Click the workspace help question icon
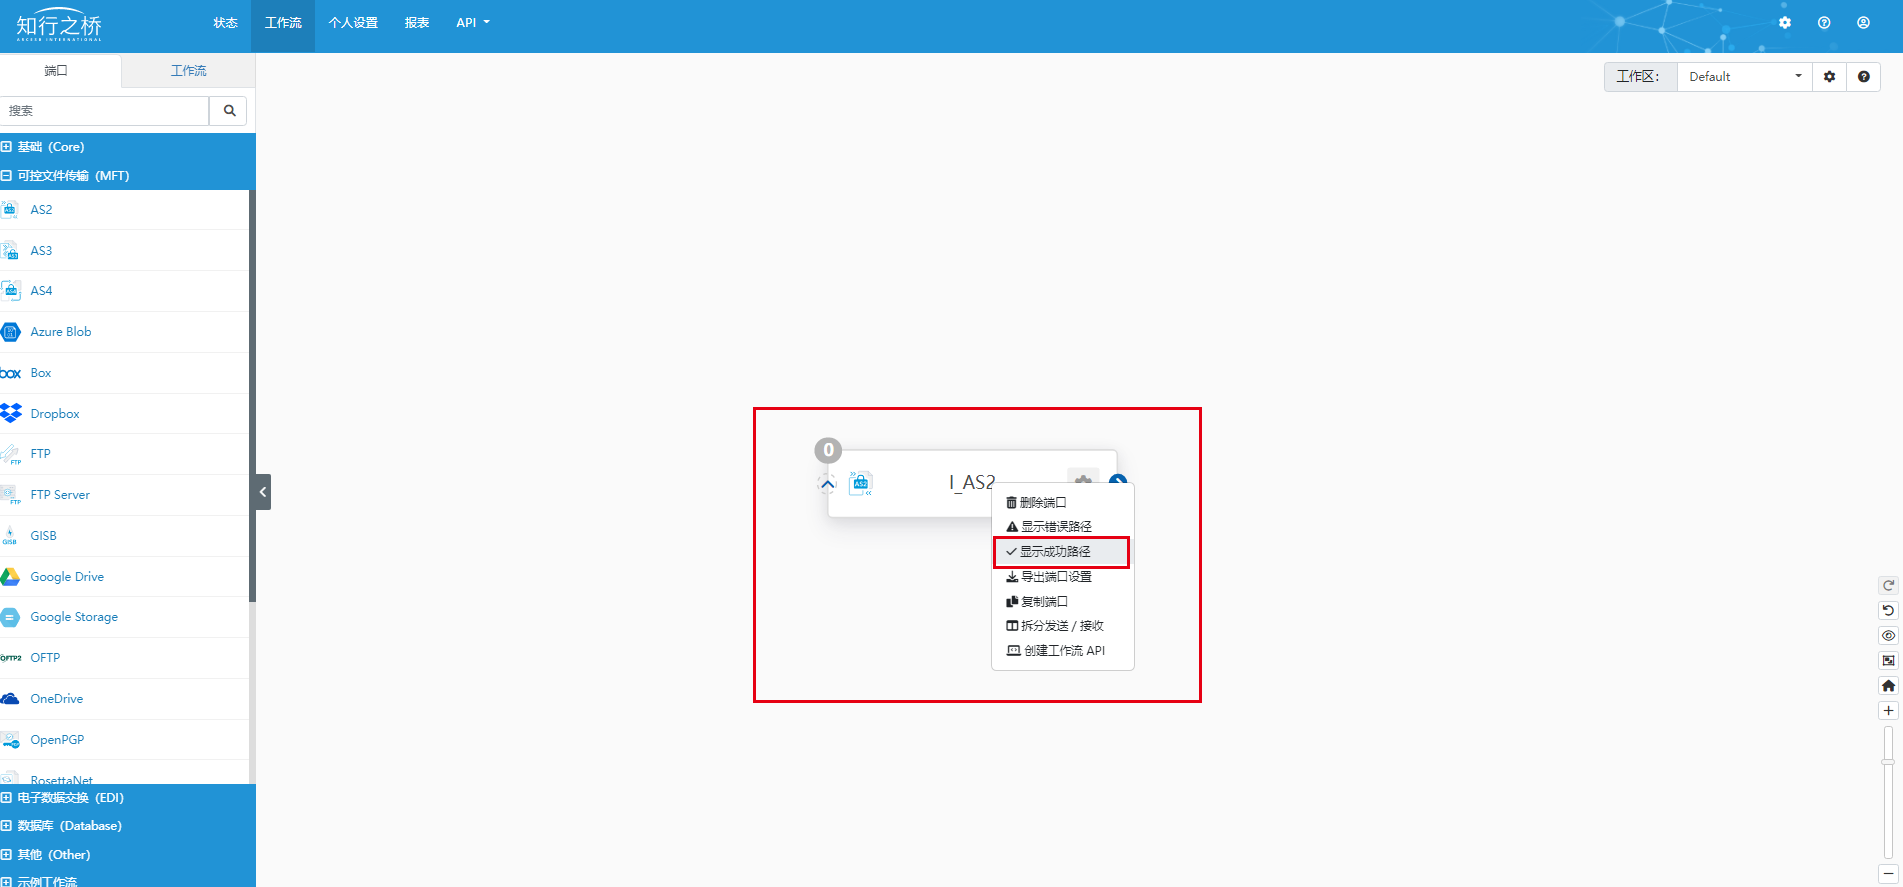Image resolution: width=1903 pixels, height=887 pixels. click(1863, 77)
